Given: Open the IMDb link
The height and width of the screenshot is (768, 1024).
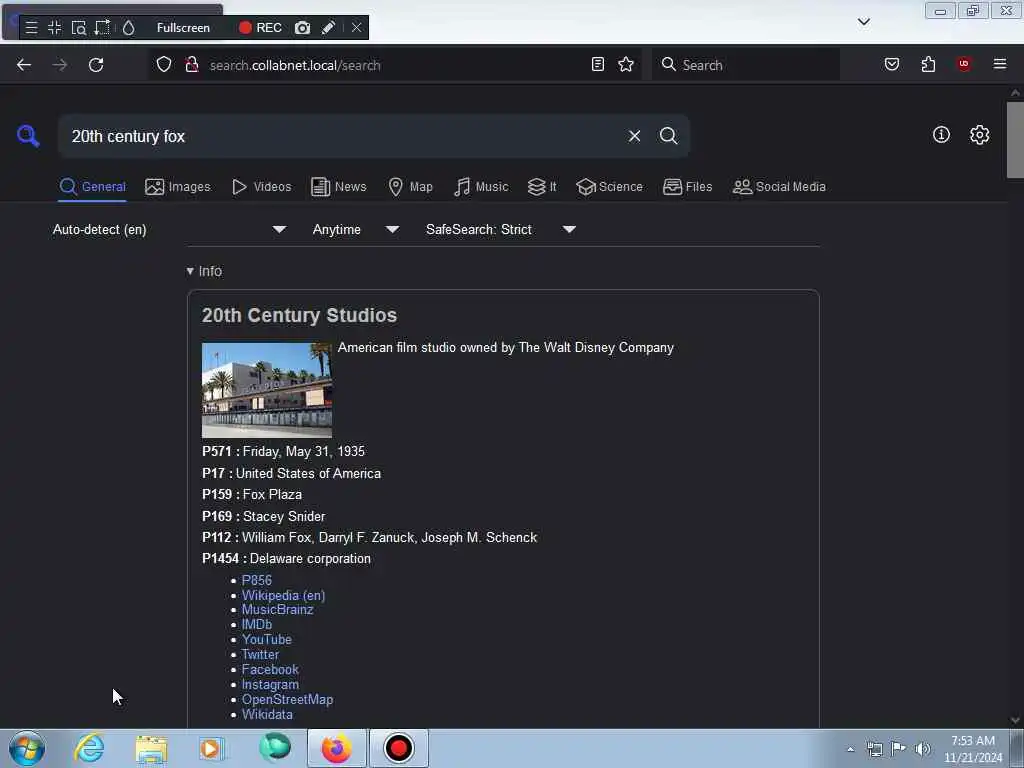Looking at the screenshot, I should point(257,624).
